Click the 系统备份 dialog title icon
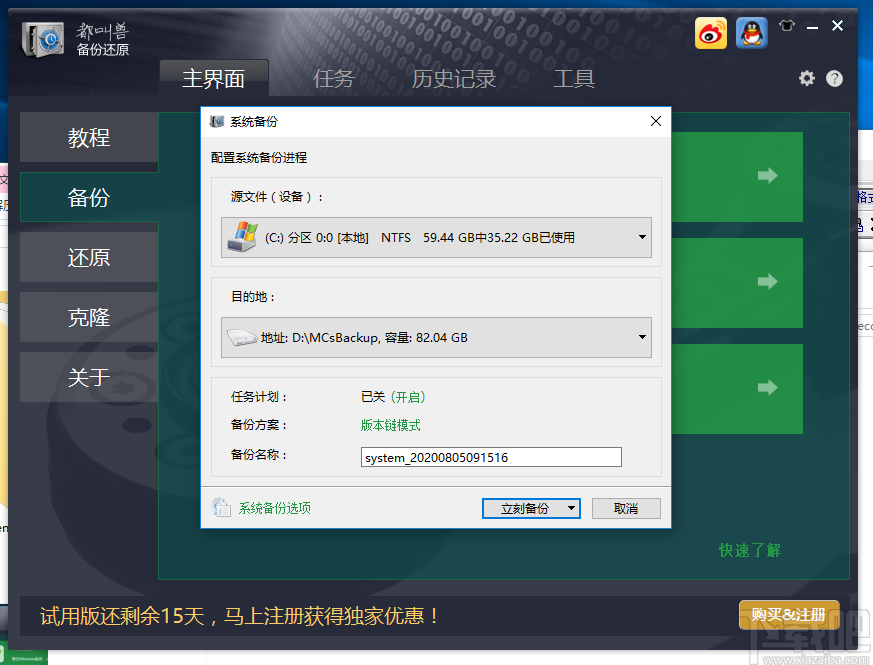This screenshot has width=873, height=665. click(217, 121)
